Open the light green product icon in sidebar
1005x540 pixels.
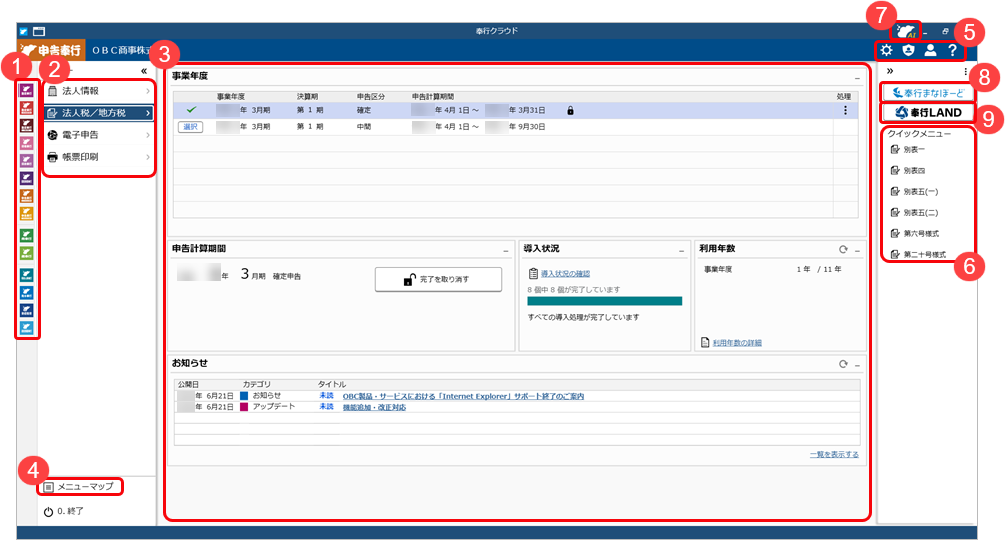point(26,253)
